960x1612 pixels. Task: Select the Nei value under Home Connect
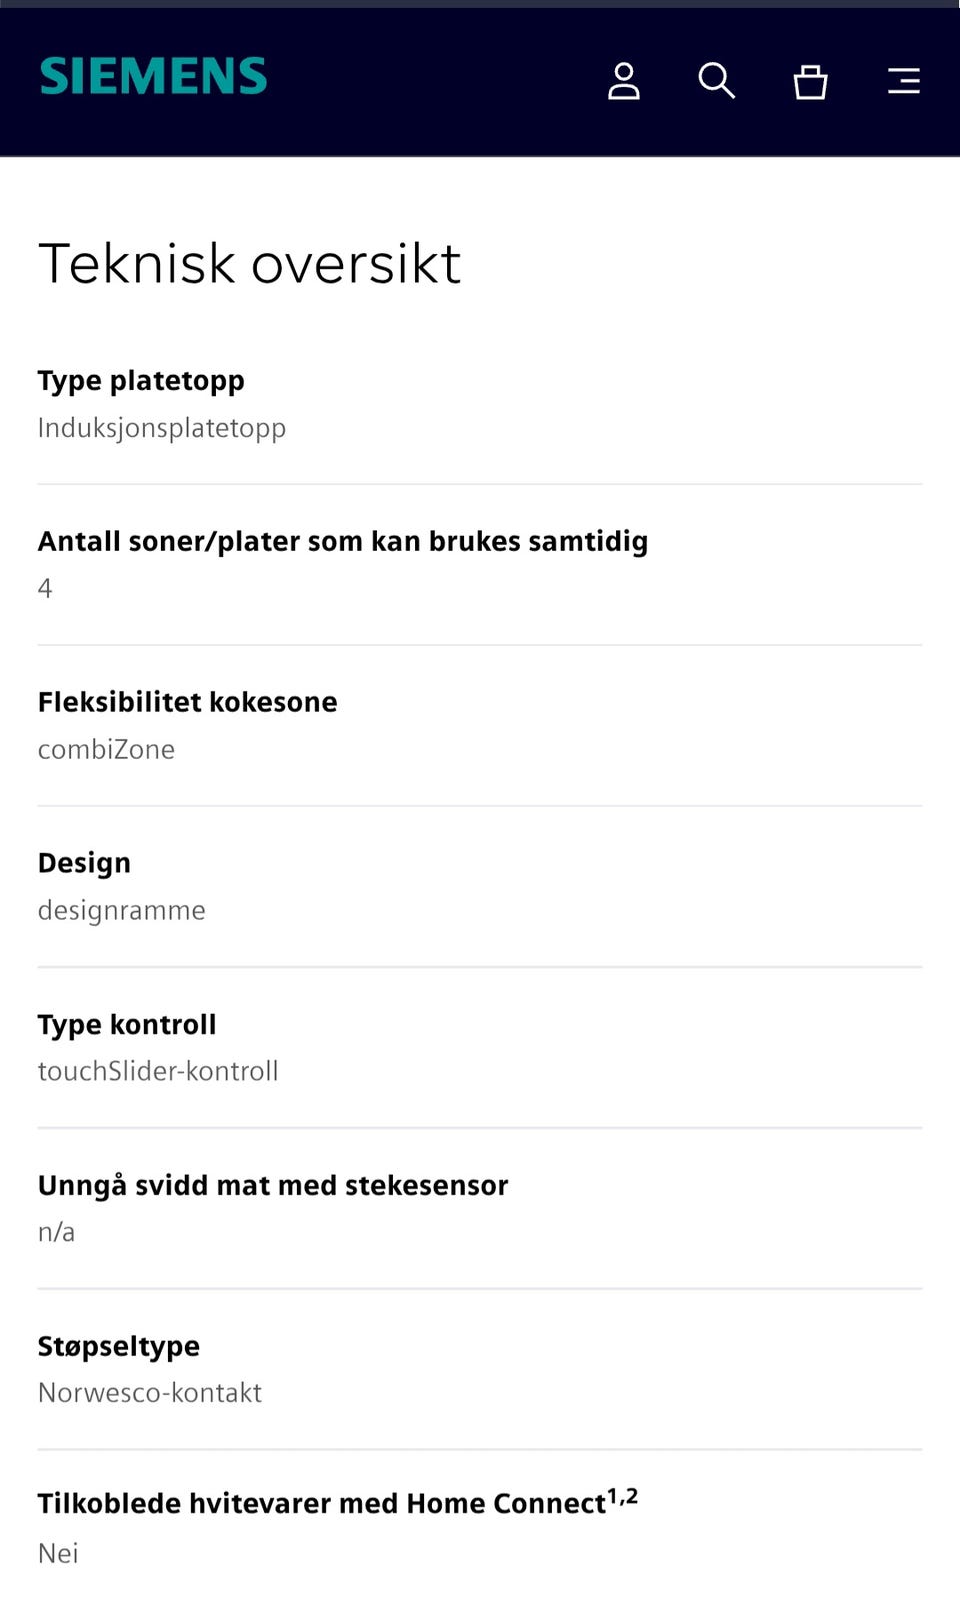(58, 1553)
